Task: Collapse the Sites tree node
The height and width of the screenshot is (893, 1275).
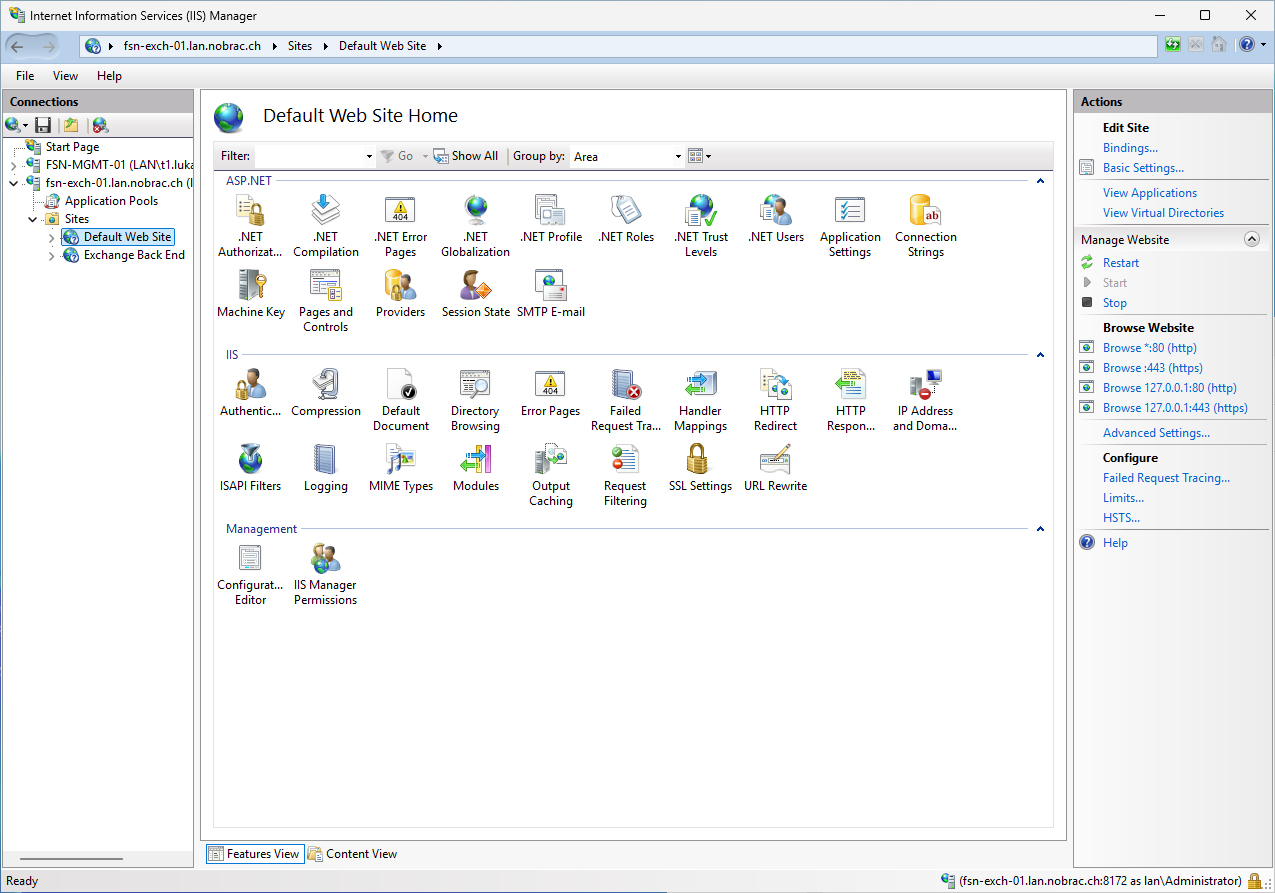Action: [x=33, y=220]
